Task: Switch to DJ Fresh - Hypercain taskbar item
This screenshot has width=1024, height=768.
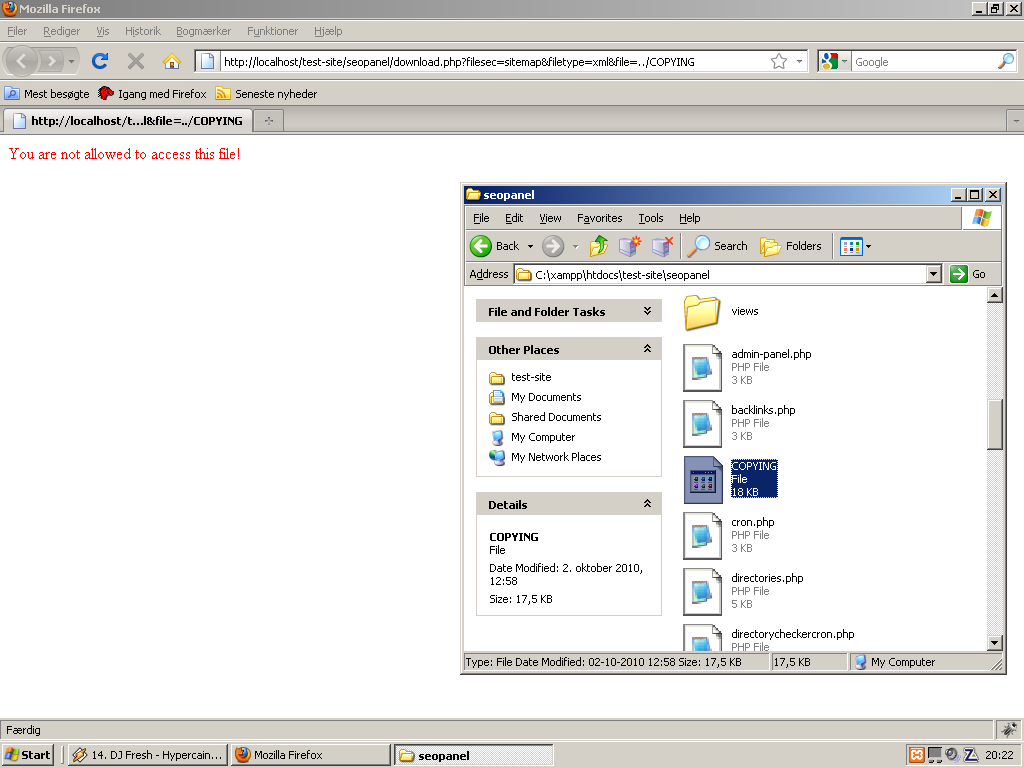Action: 148,755
